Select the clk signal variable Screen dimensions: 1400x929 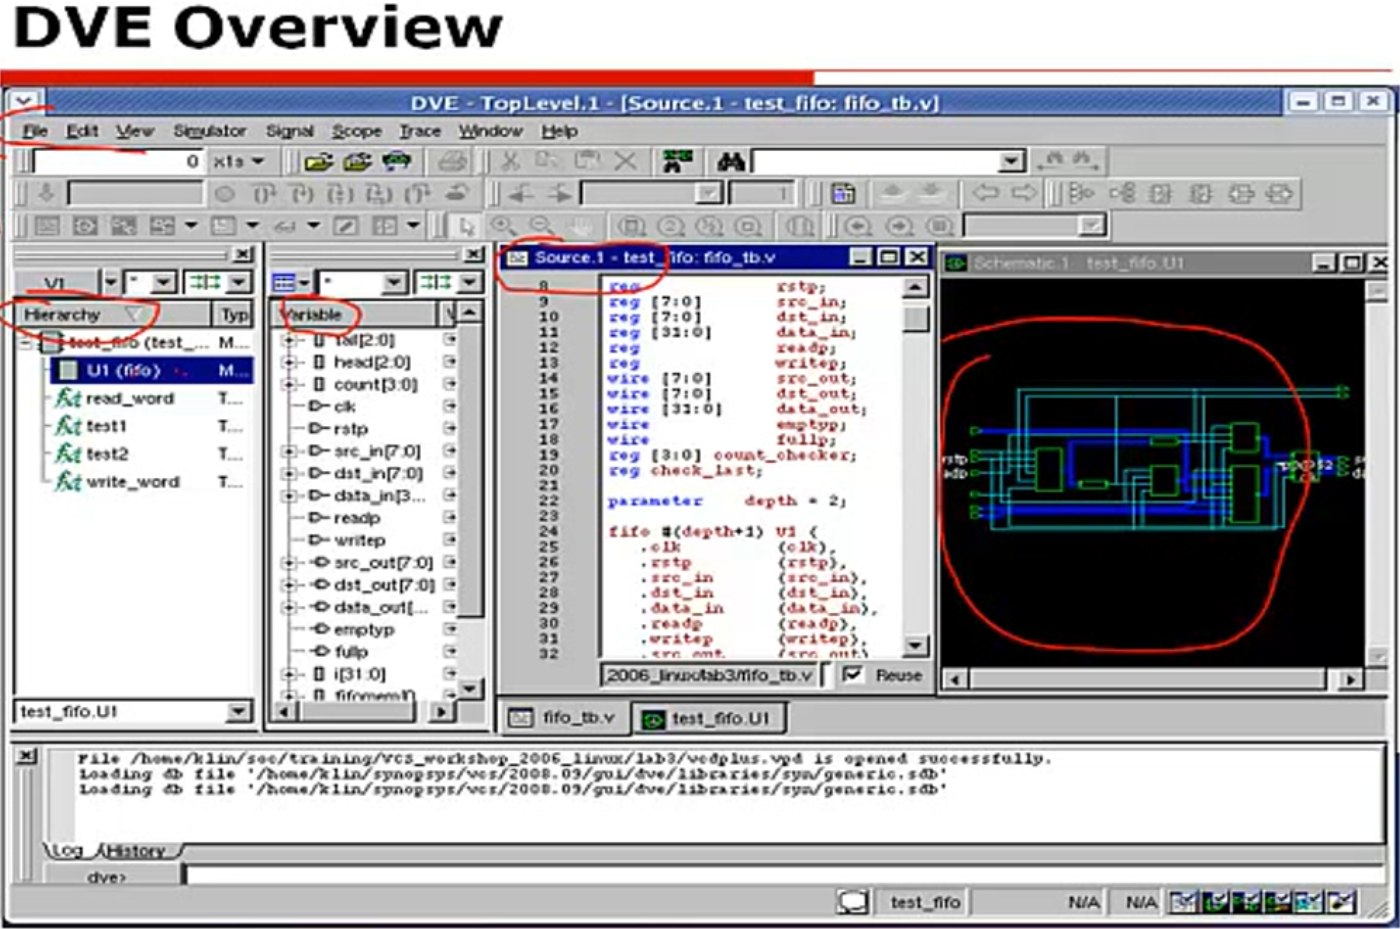coord(344,406)
